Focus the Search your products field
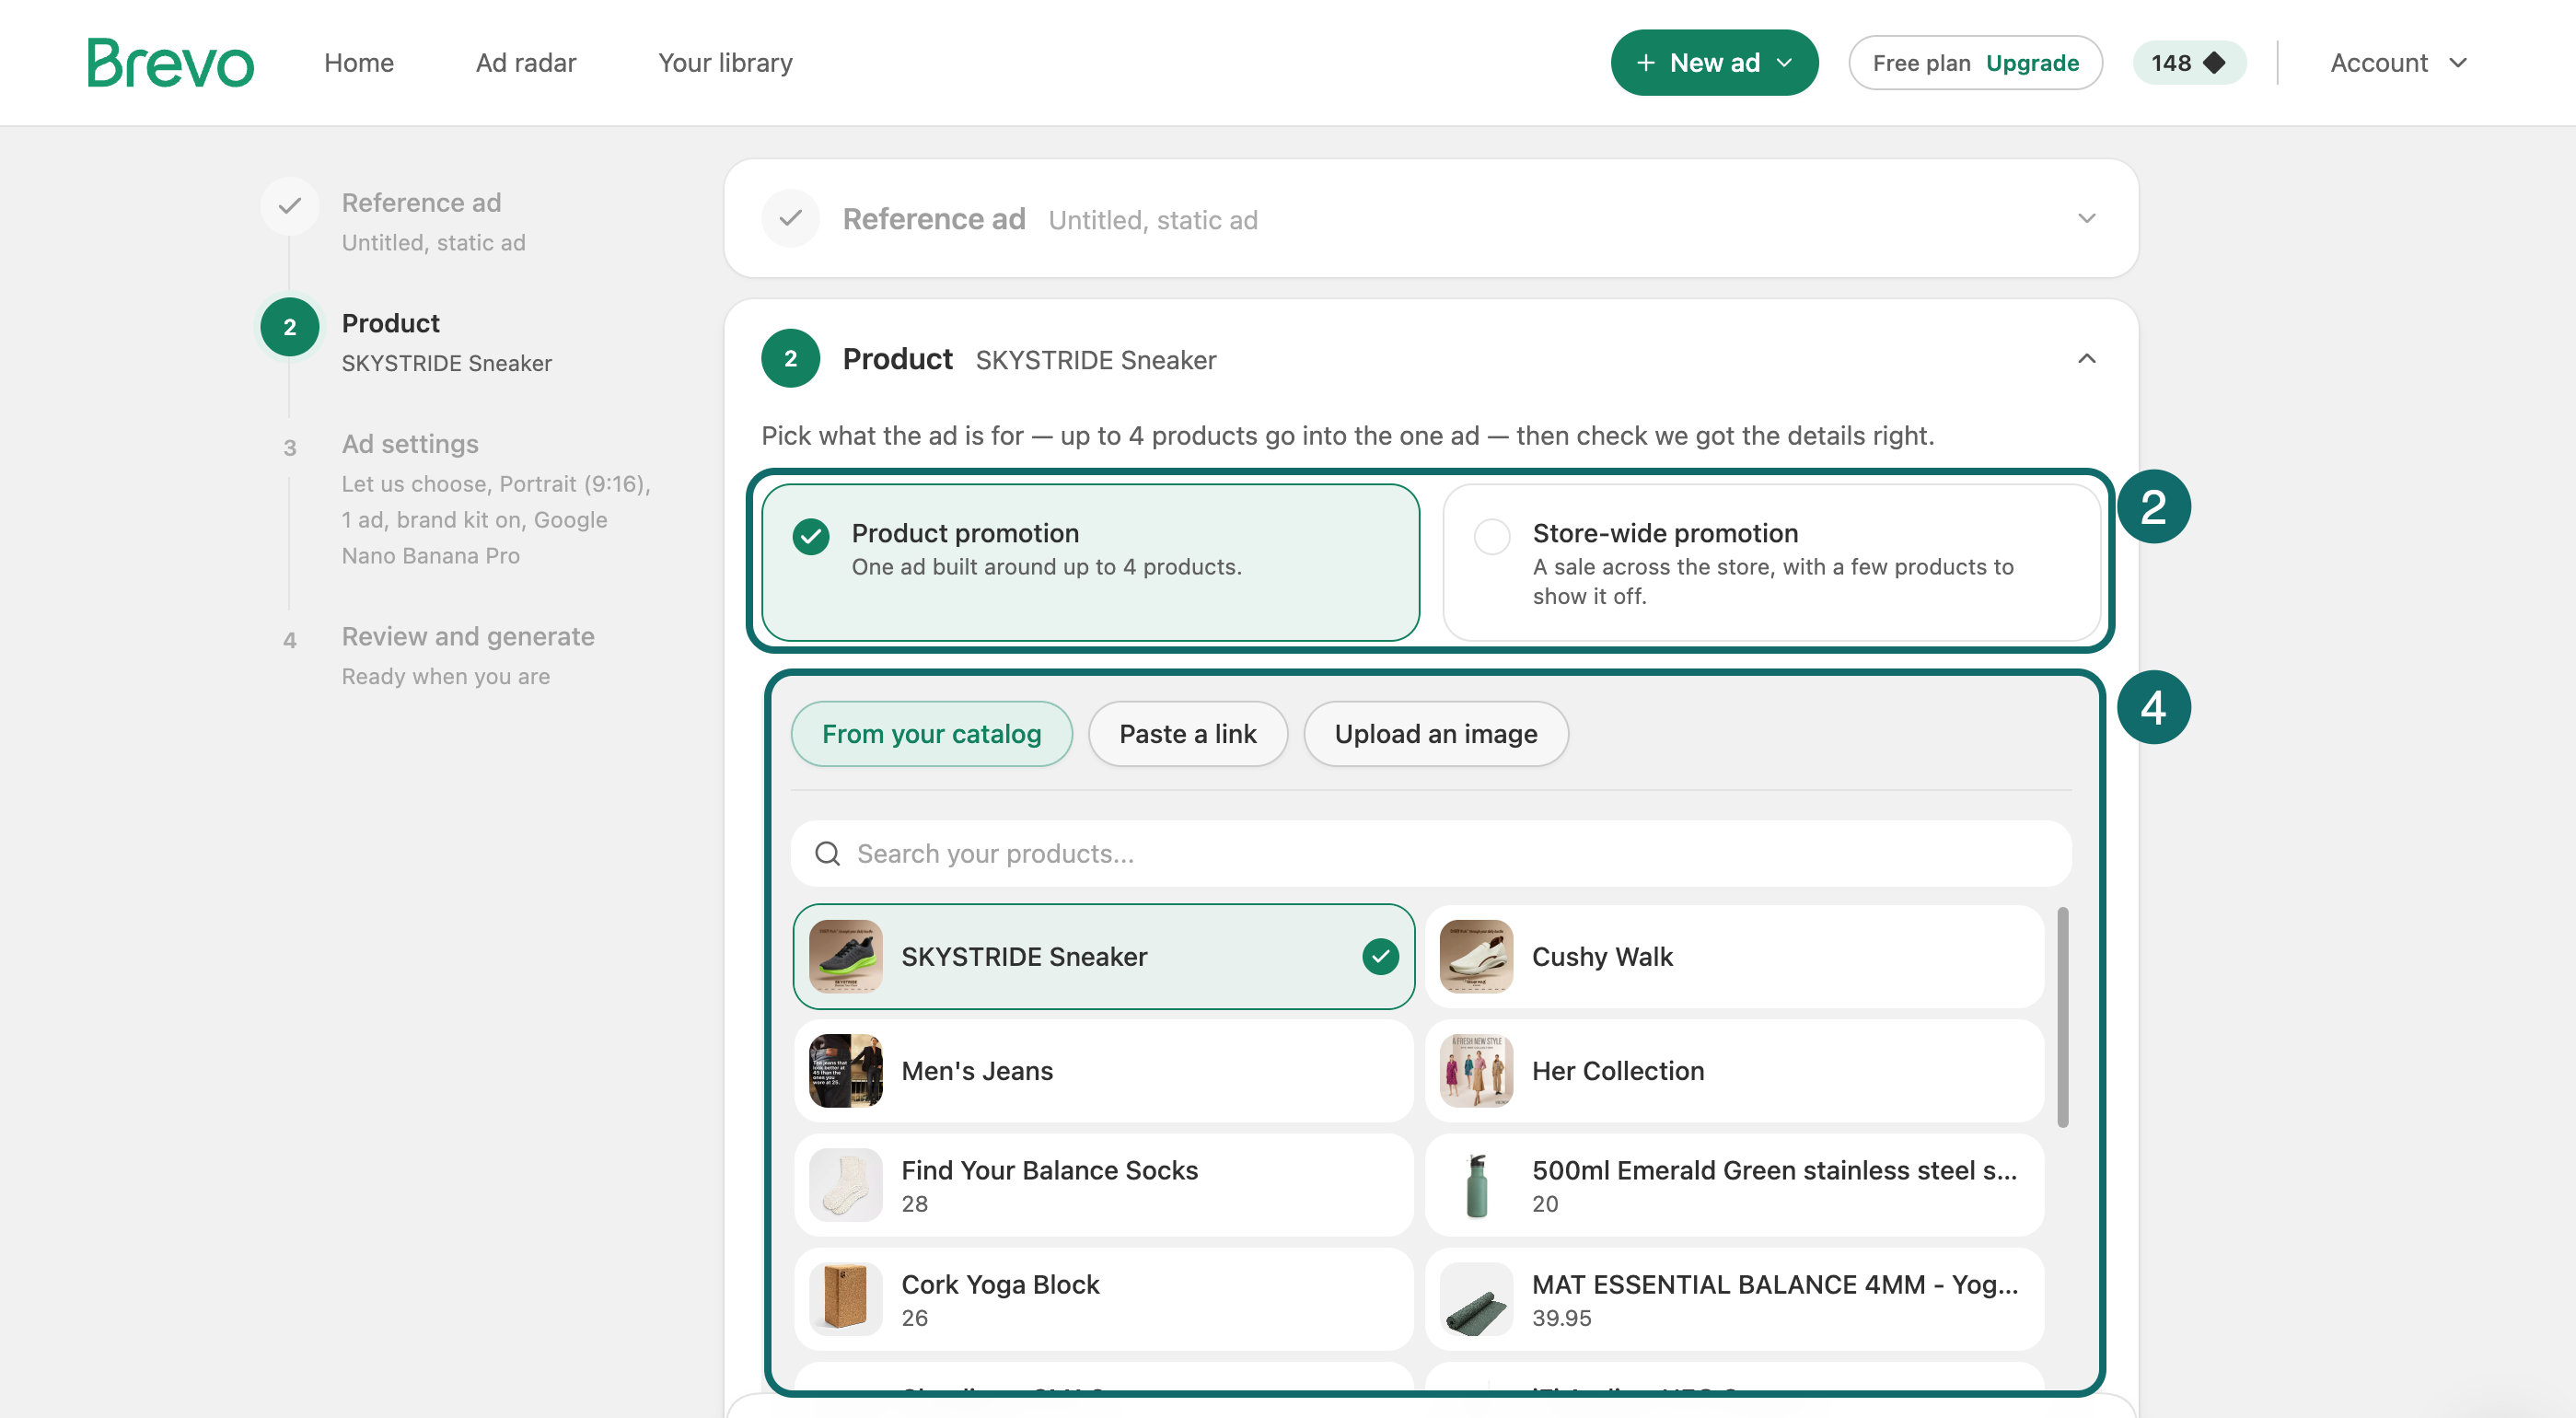This screenshot has width=2576, height=1418. [1431, 854]
